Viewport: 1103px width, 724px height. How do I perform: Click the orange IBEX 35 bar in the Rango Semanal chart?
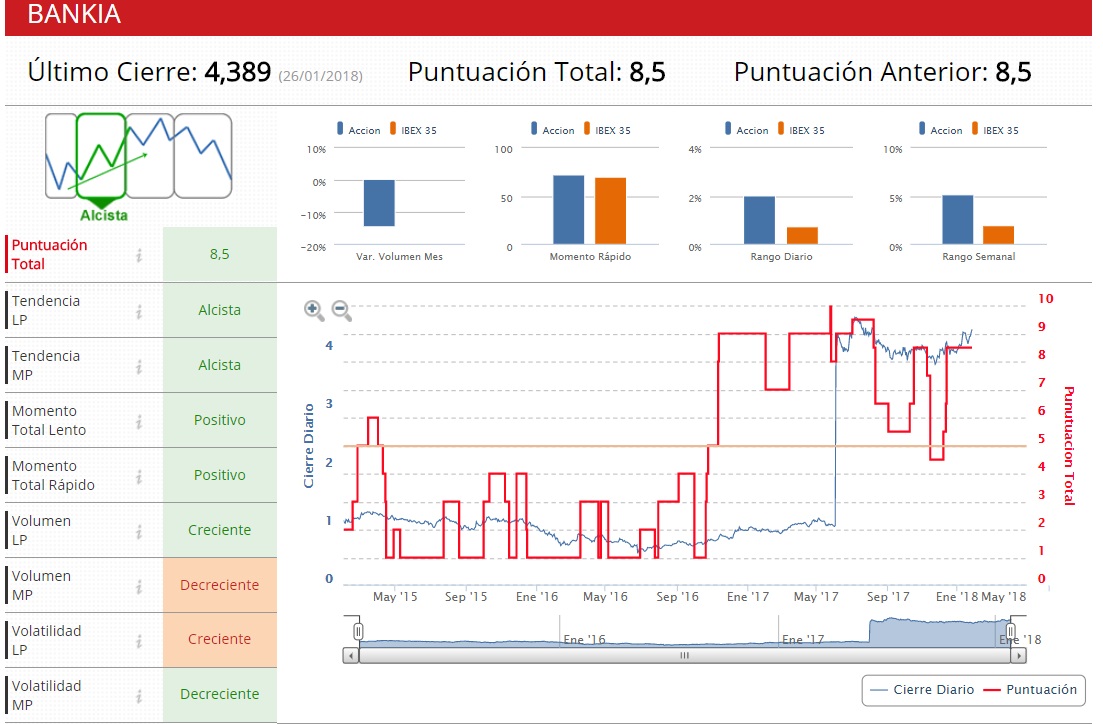click(999, 235)
